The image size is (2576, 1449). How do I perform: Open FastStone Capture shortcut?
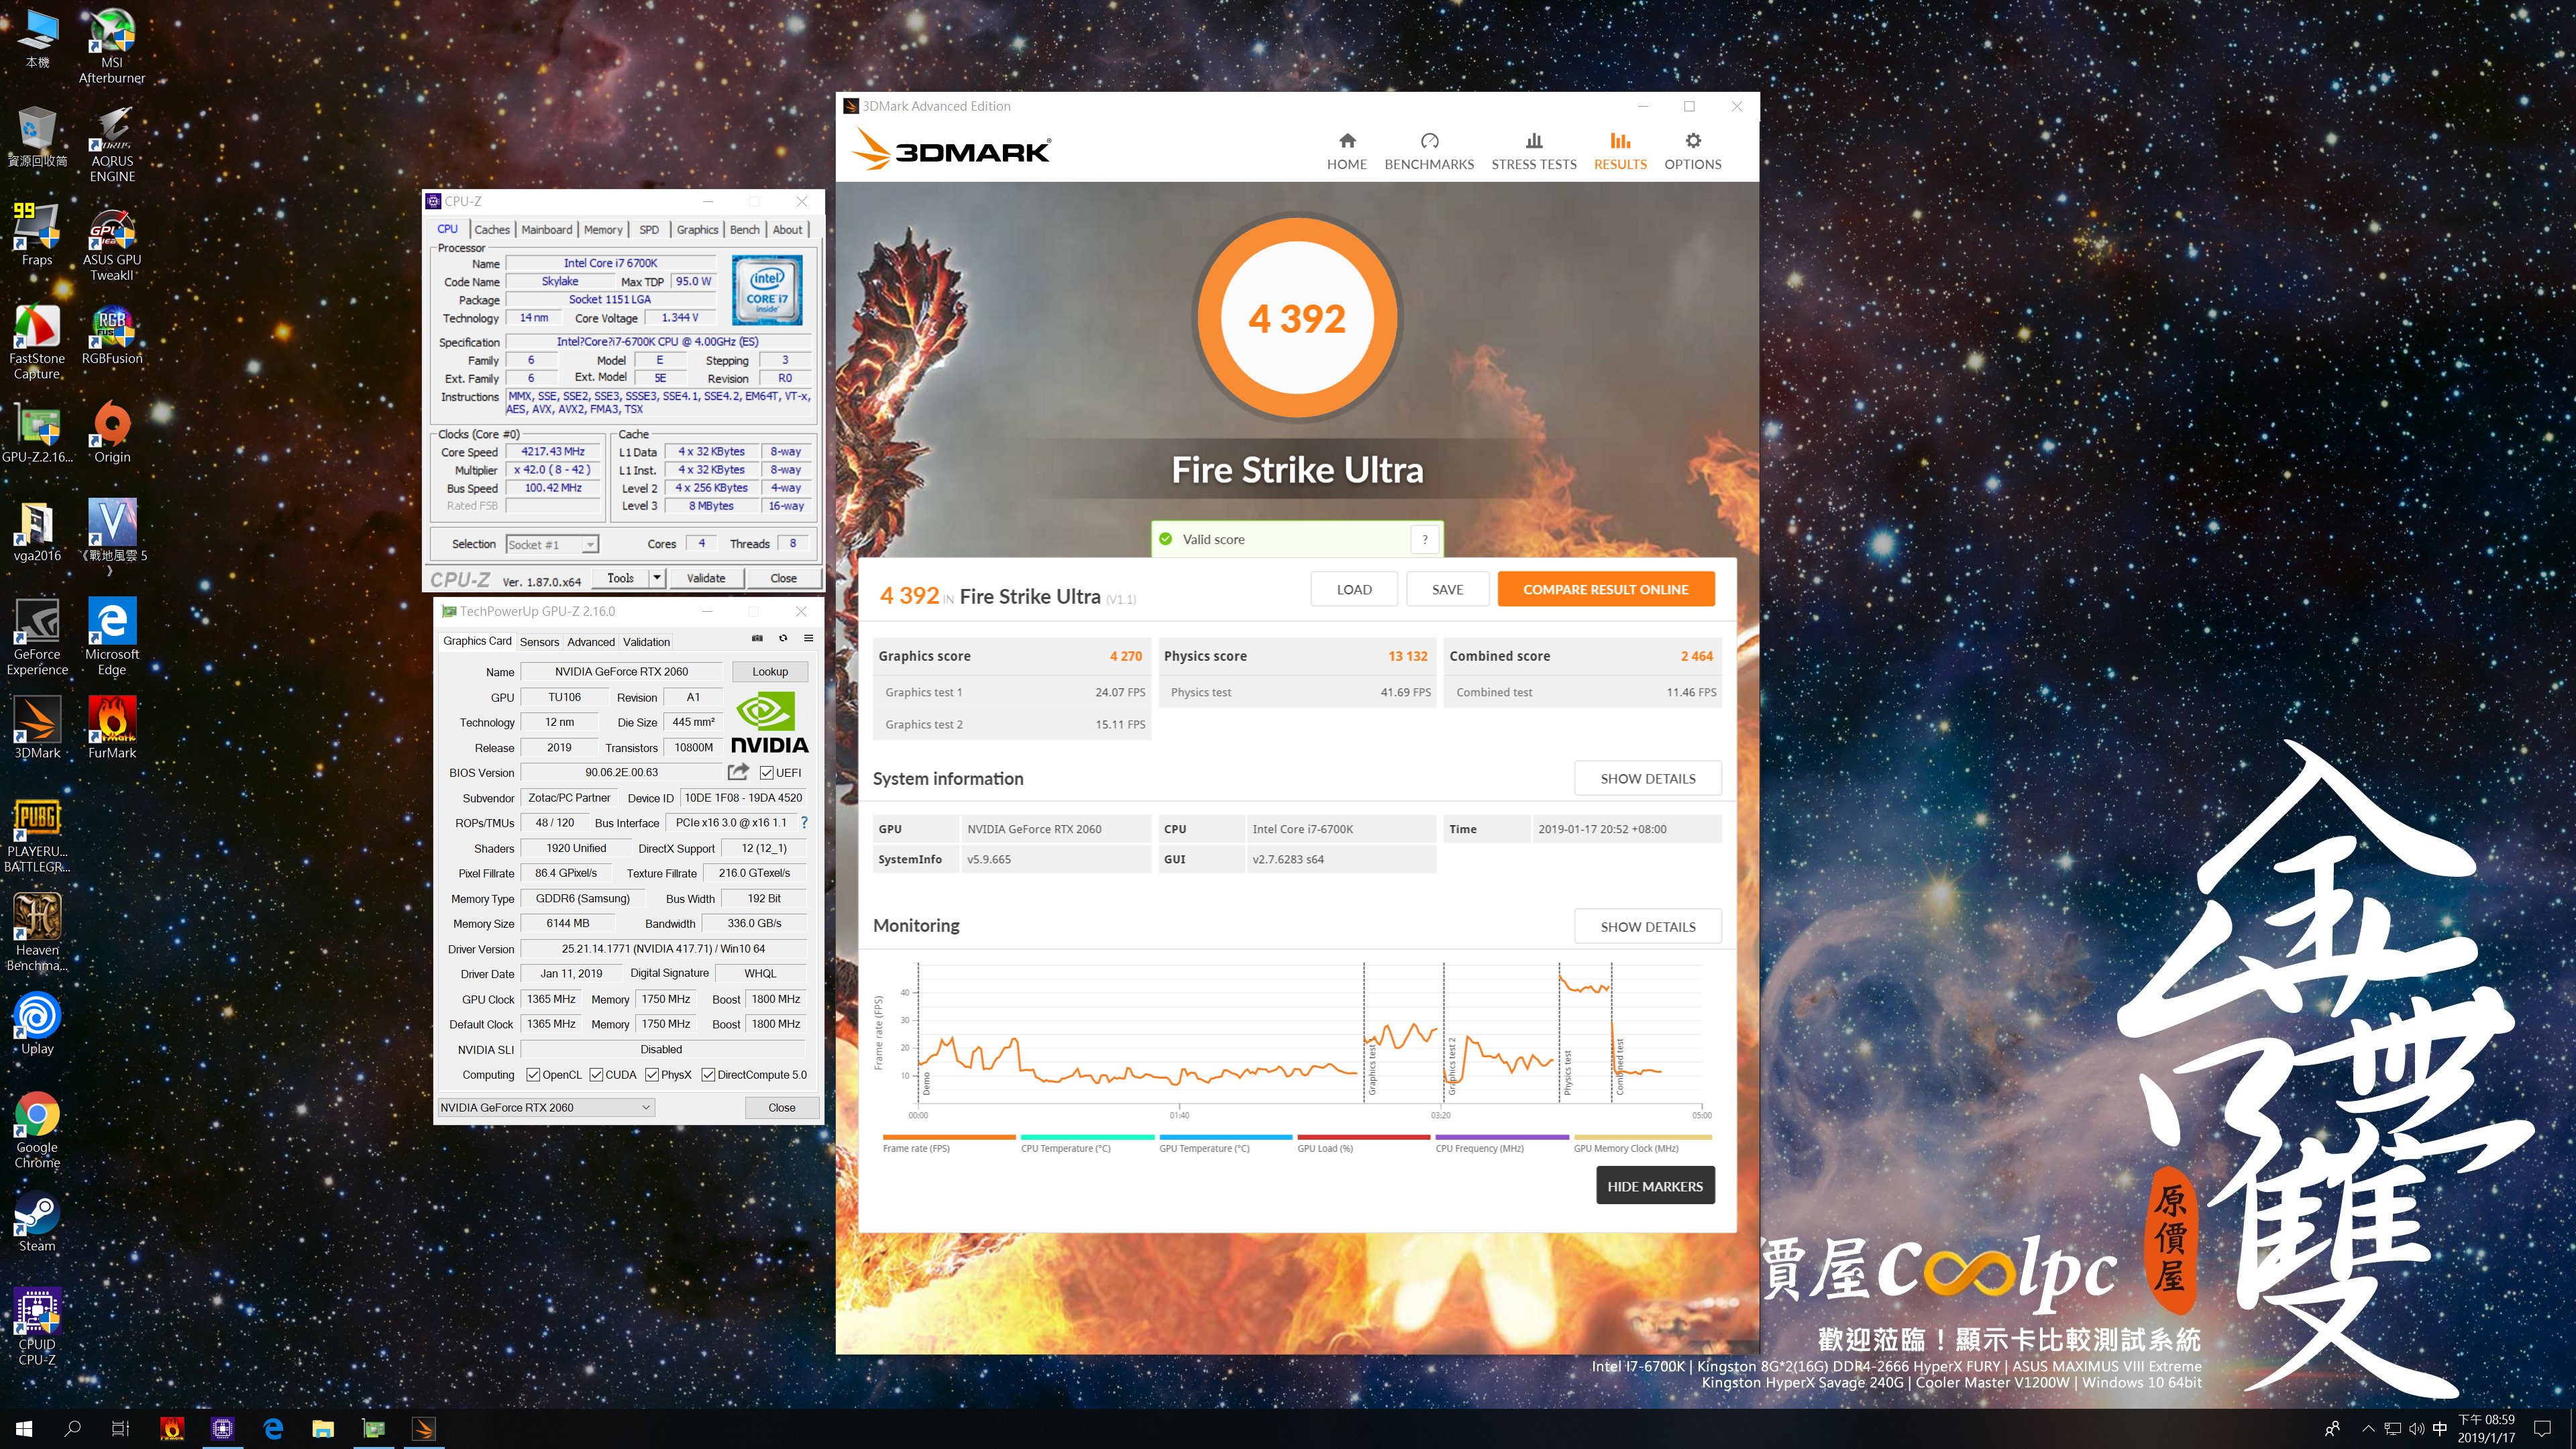(x=37, y=342)
